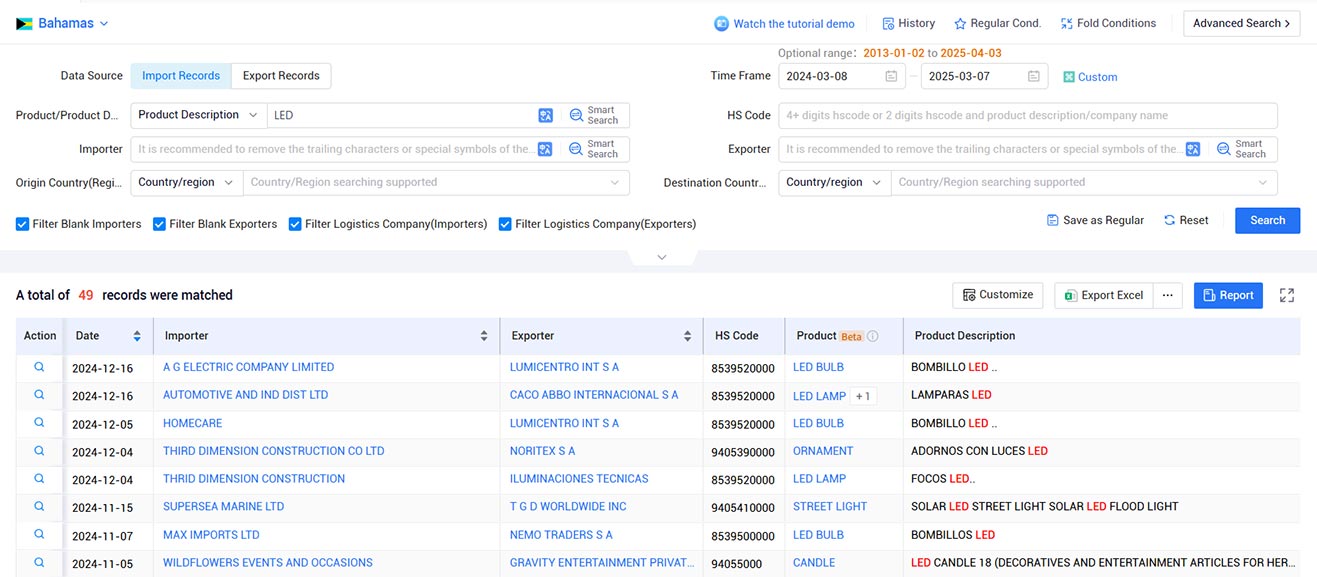Viewport: 1317px width, 577px height.
Task: Click Smart Search next to Exporter field
Action: pyautogui.click(x=1242, y=149)
